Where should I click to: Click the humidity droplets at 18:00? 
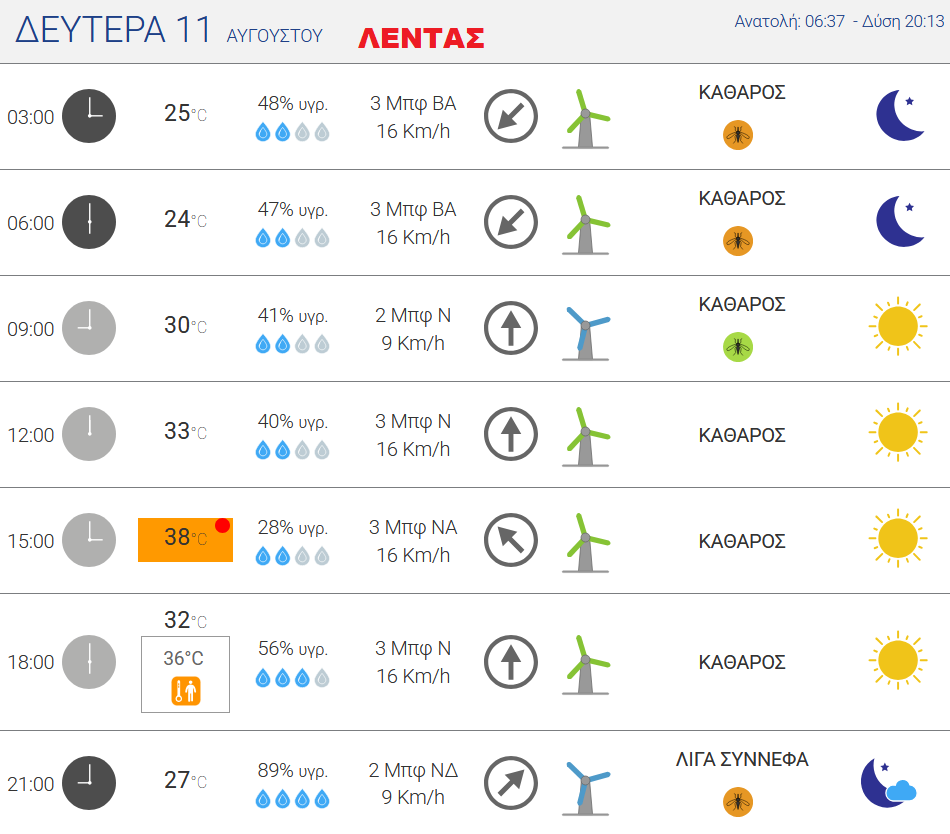[293, 678]
